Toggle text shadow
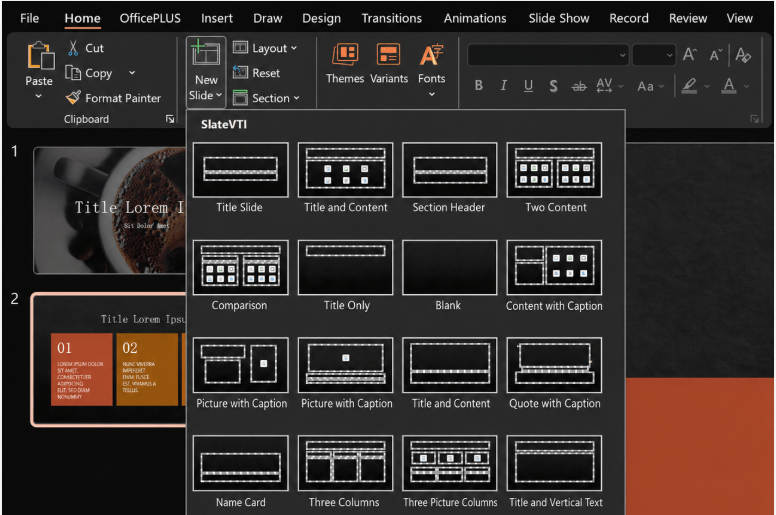 tap(553, 86)
